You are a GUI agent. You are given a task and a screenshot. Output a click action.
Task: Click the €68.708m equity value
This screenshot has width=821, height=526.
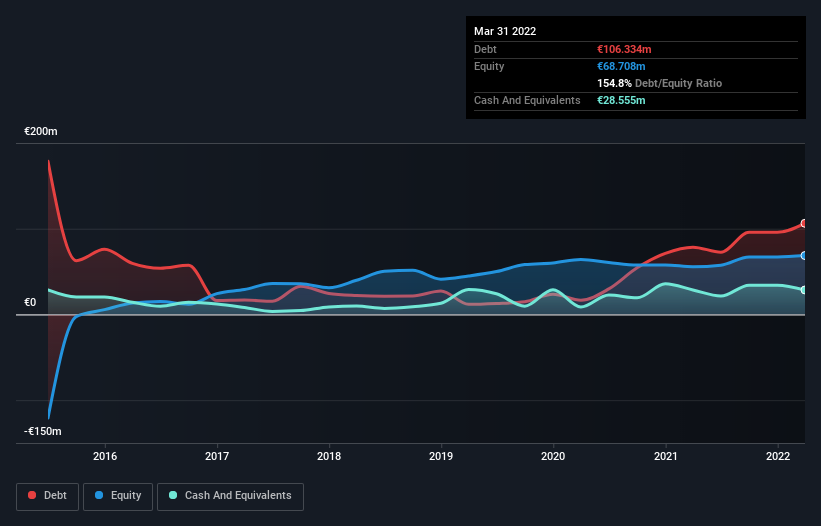coord(621,66)
